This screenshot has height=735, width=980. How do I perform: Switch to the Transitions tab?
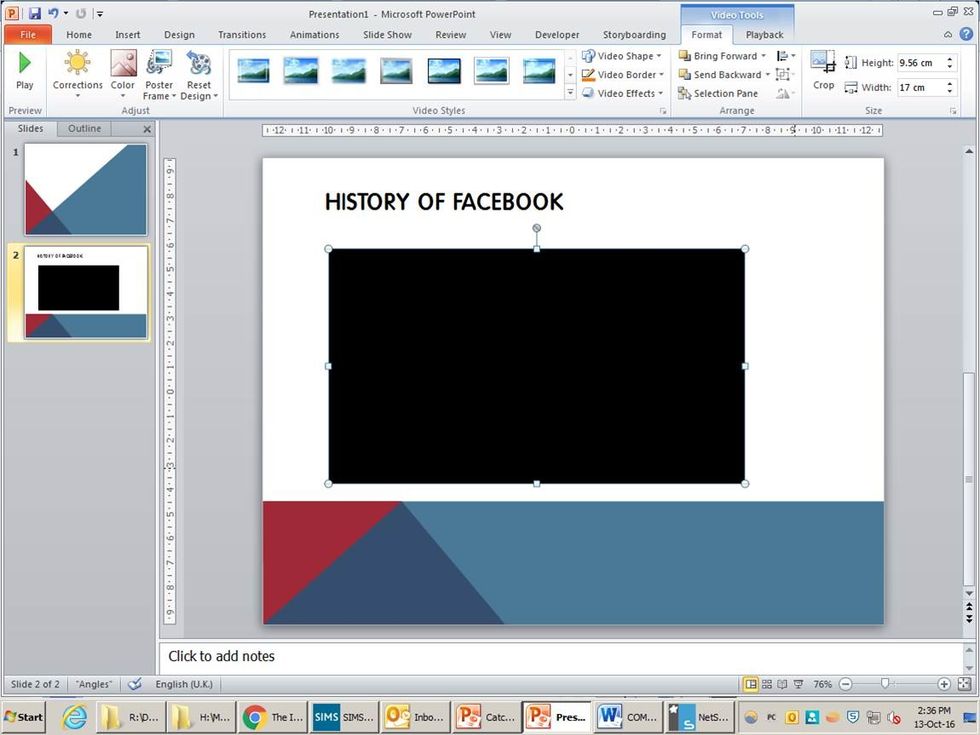(x=242, y=35)
